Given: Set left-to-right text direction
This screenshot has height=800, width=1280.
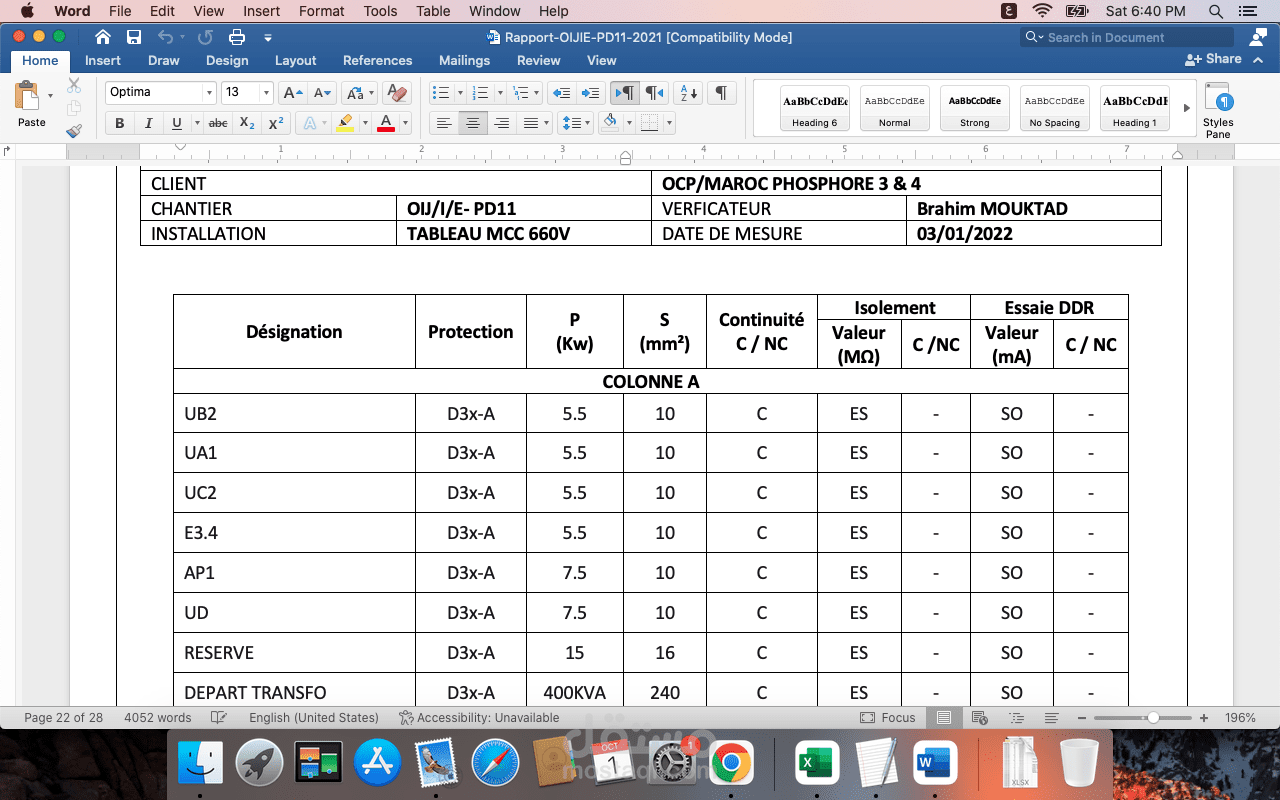Looking at the screenshot, I should tap(624, 93).
